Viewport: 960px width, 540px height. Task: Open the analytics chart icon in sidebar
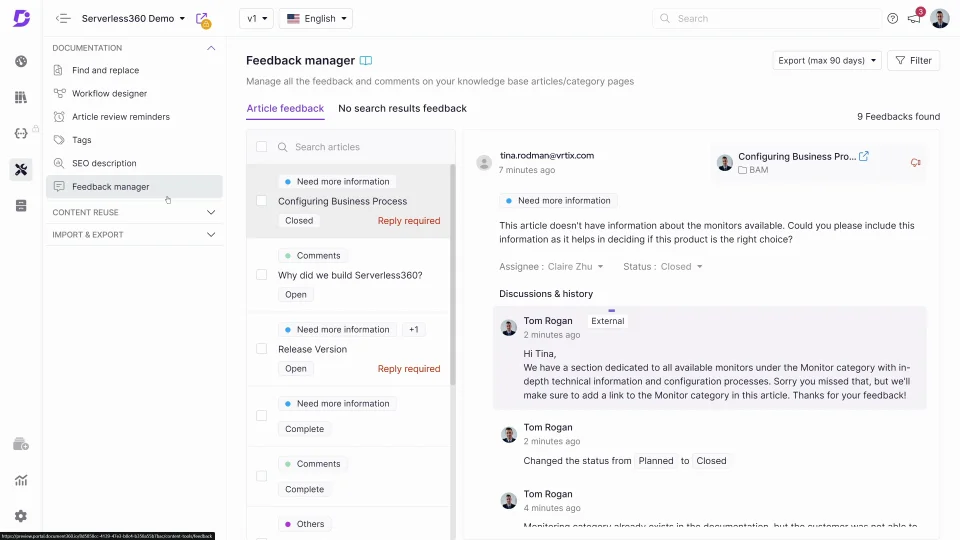pos(21,480)
